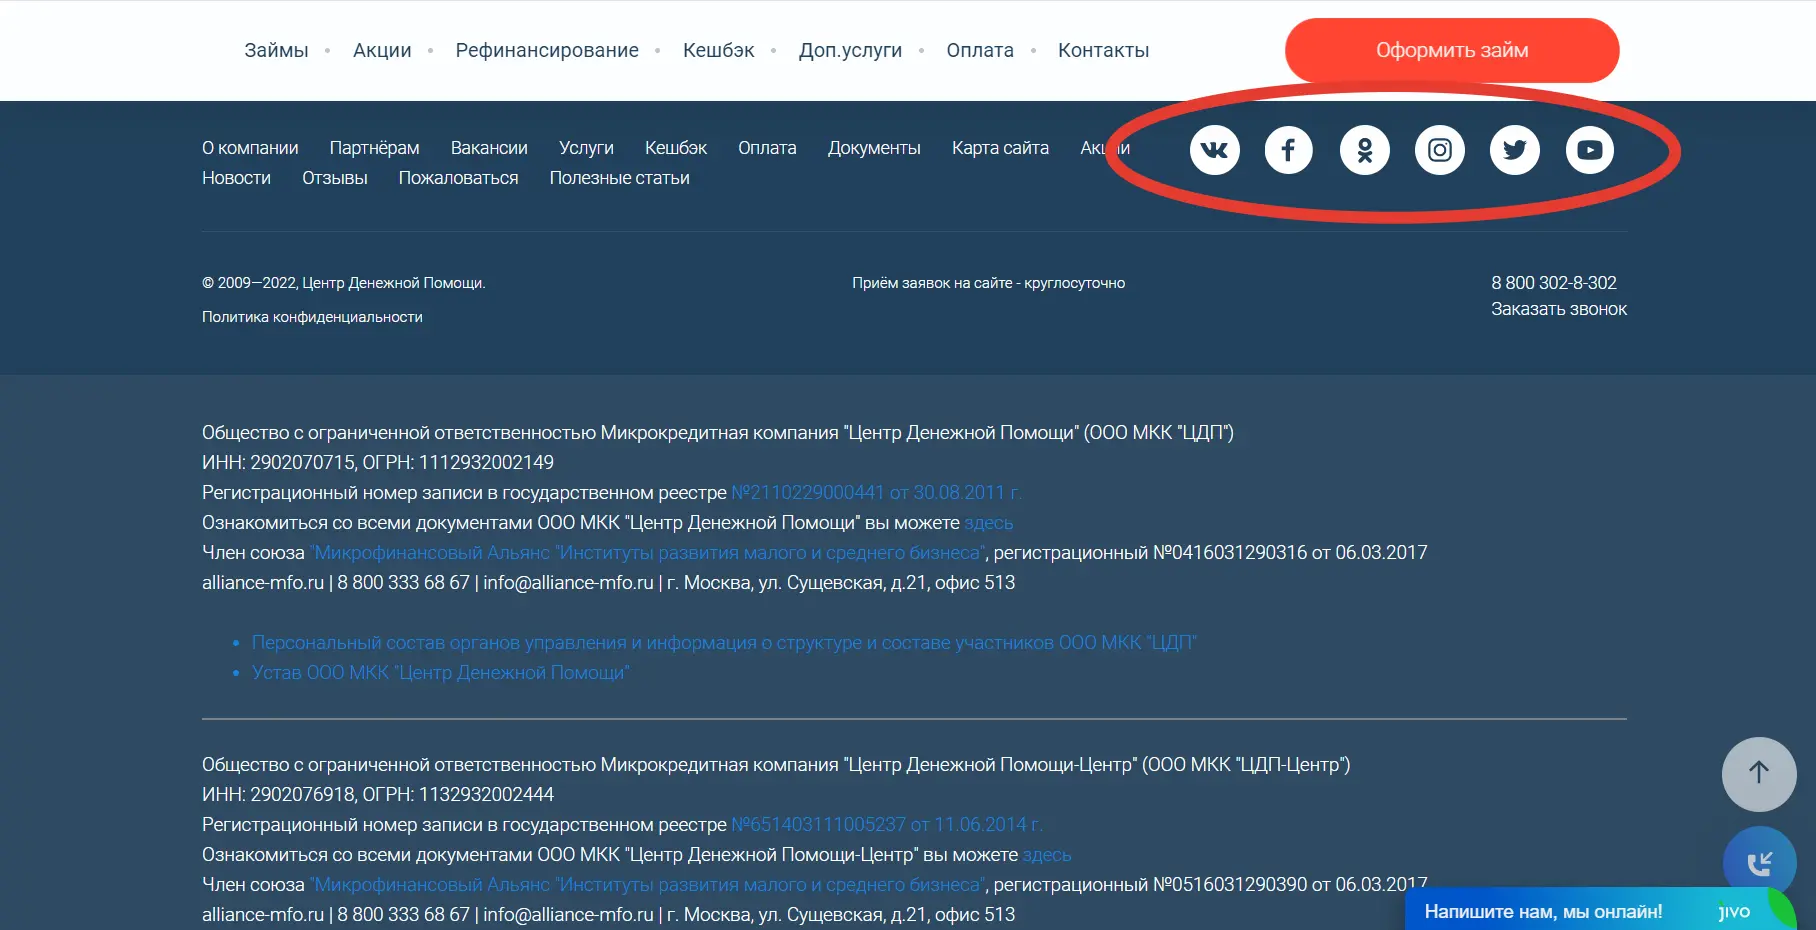Screen dimensions: 1816x930
Task: Open the Twitter profile icon
Action: coord(1514,150)
